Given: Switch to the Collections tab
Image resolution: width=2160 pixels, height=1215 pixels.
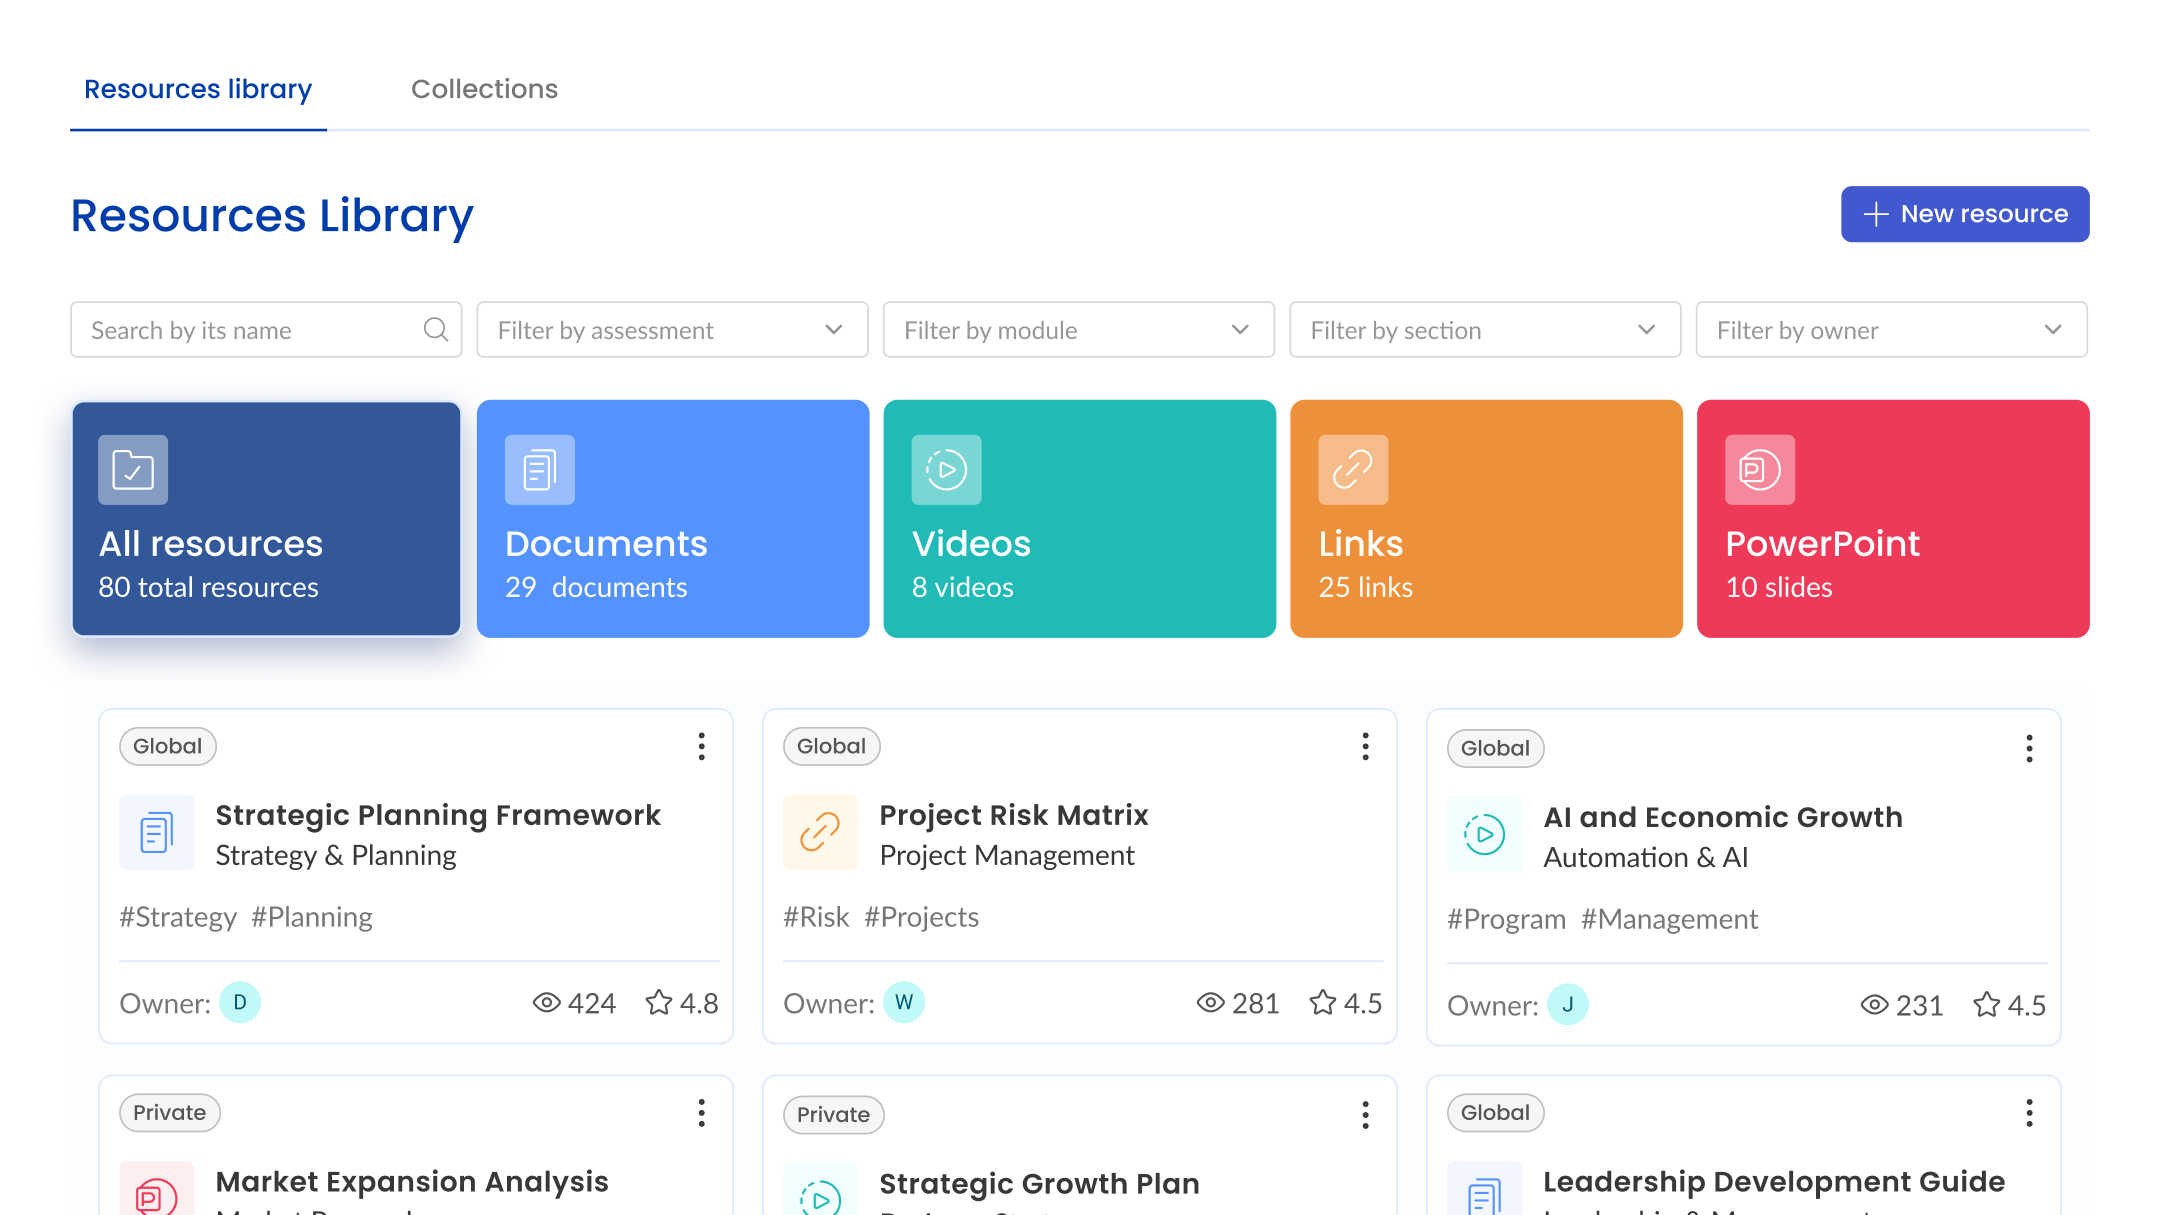Looking at the screenshot, I should [x=484, y=89].
